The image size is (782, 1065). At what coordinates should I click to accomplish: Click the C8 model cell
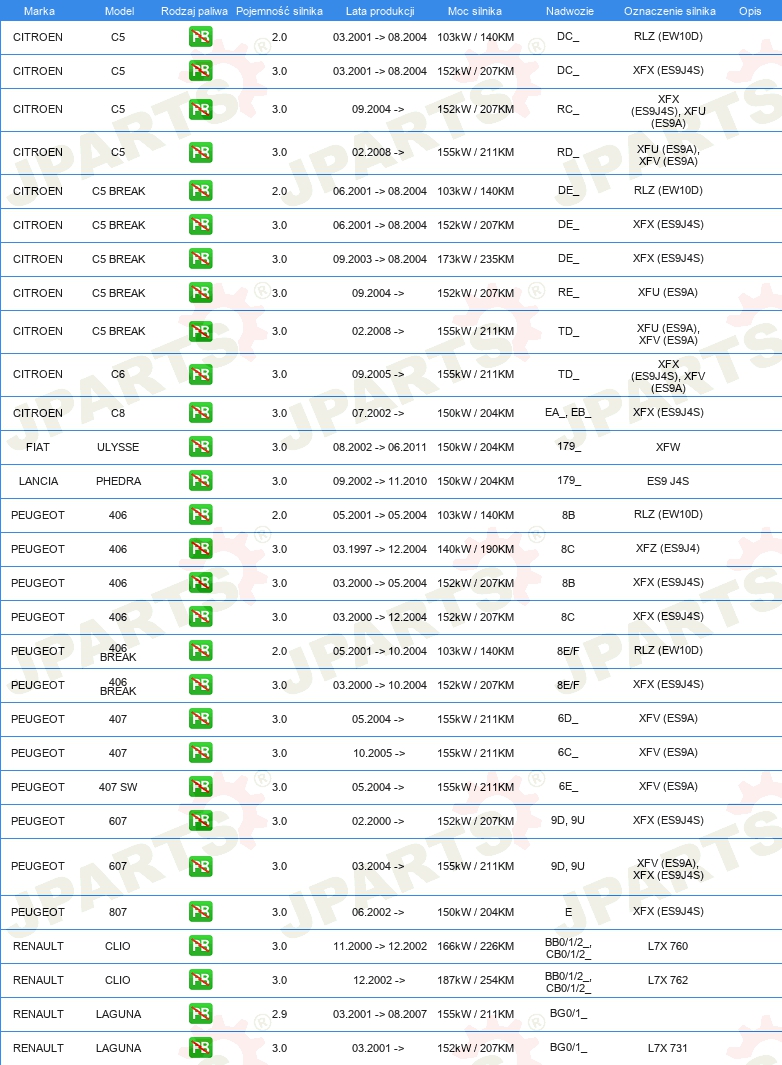(118, 413)
